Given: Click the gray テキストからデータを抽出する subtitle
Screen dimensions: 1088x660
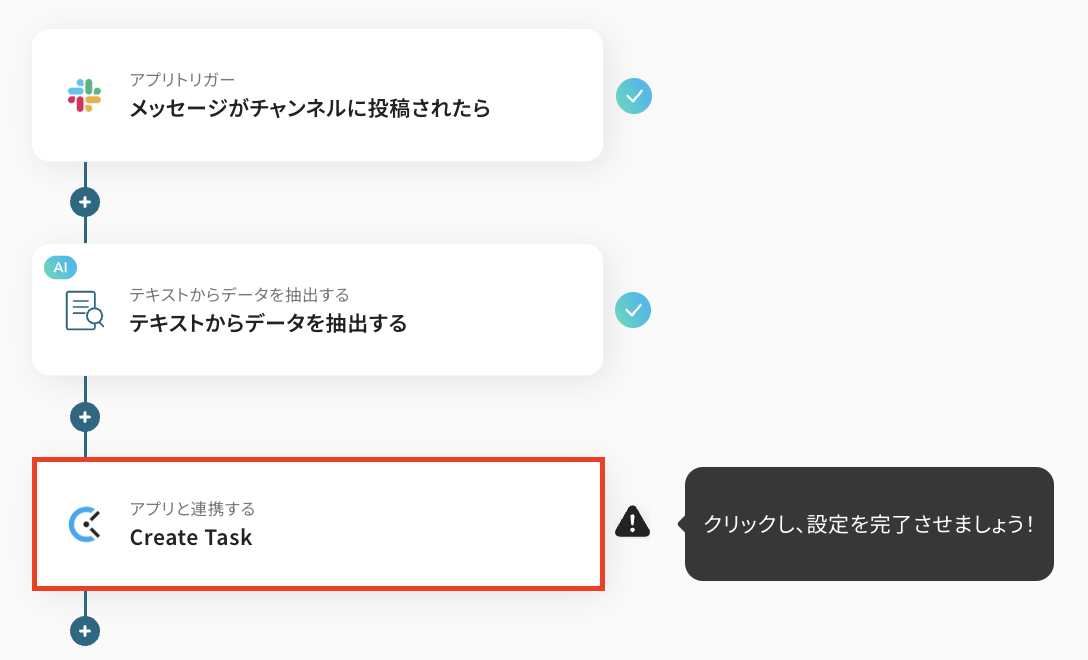Looking at the screenshot, I should point(239,294).
